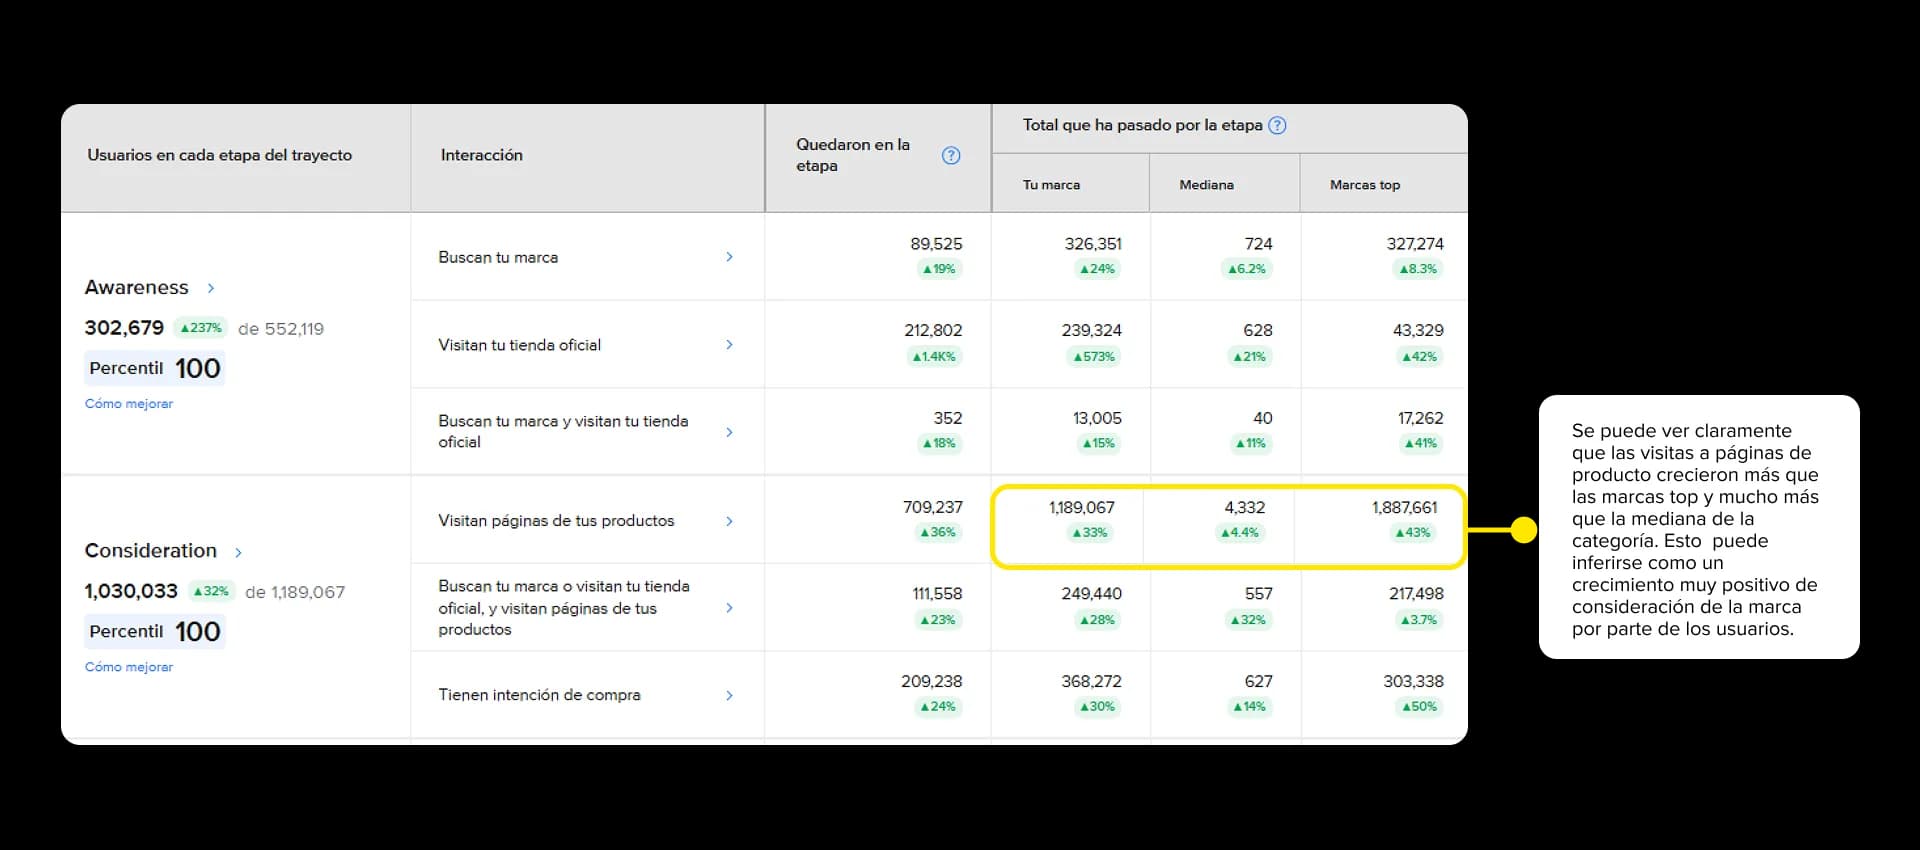Click the 573% growth badge
Screen dimensions: 1920x850
click(1094, 356)
